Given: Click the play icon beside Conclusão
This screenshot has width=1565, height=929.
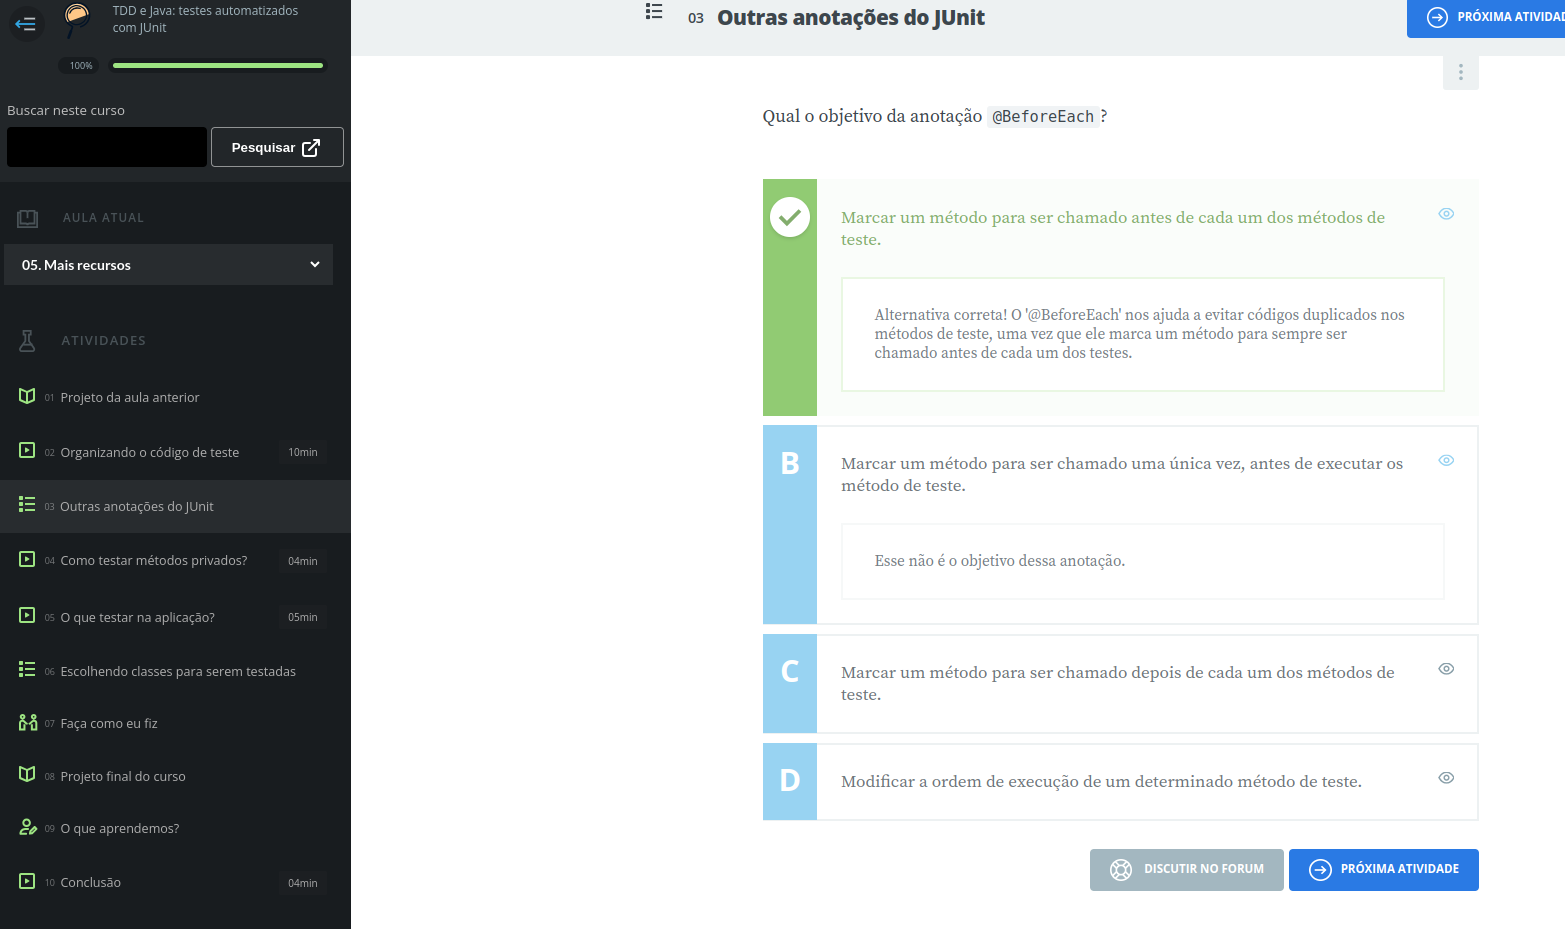Looking at the screenshot, I should click(27, 881).
